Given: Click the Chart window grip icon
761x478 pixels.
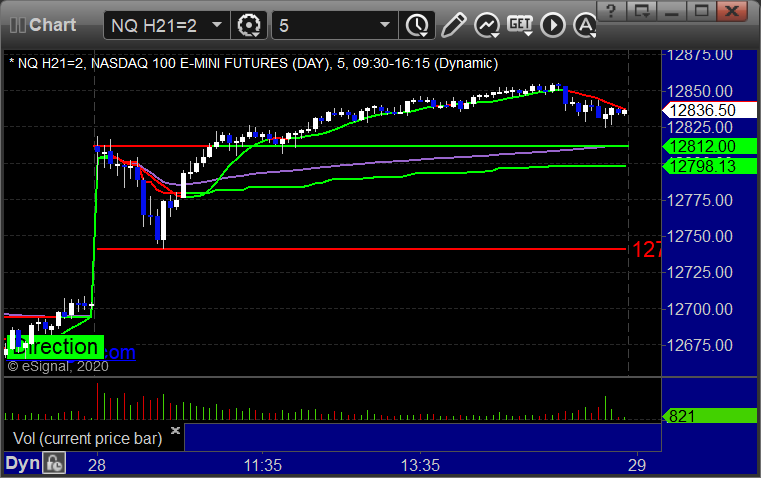Looking at the screenshot, I should click(17, 25).
